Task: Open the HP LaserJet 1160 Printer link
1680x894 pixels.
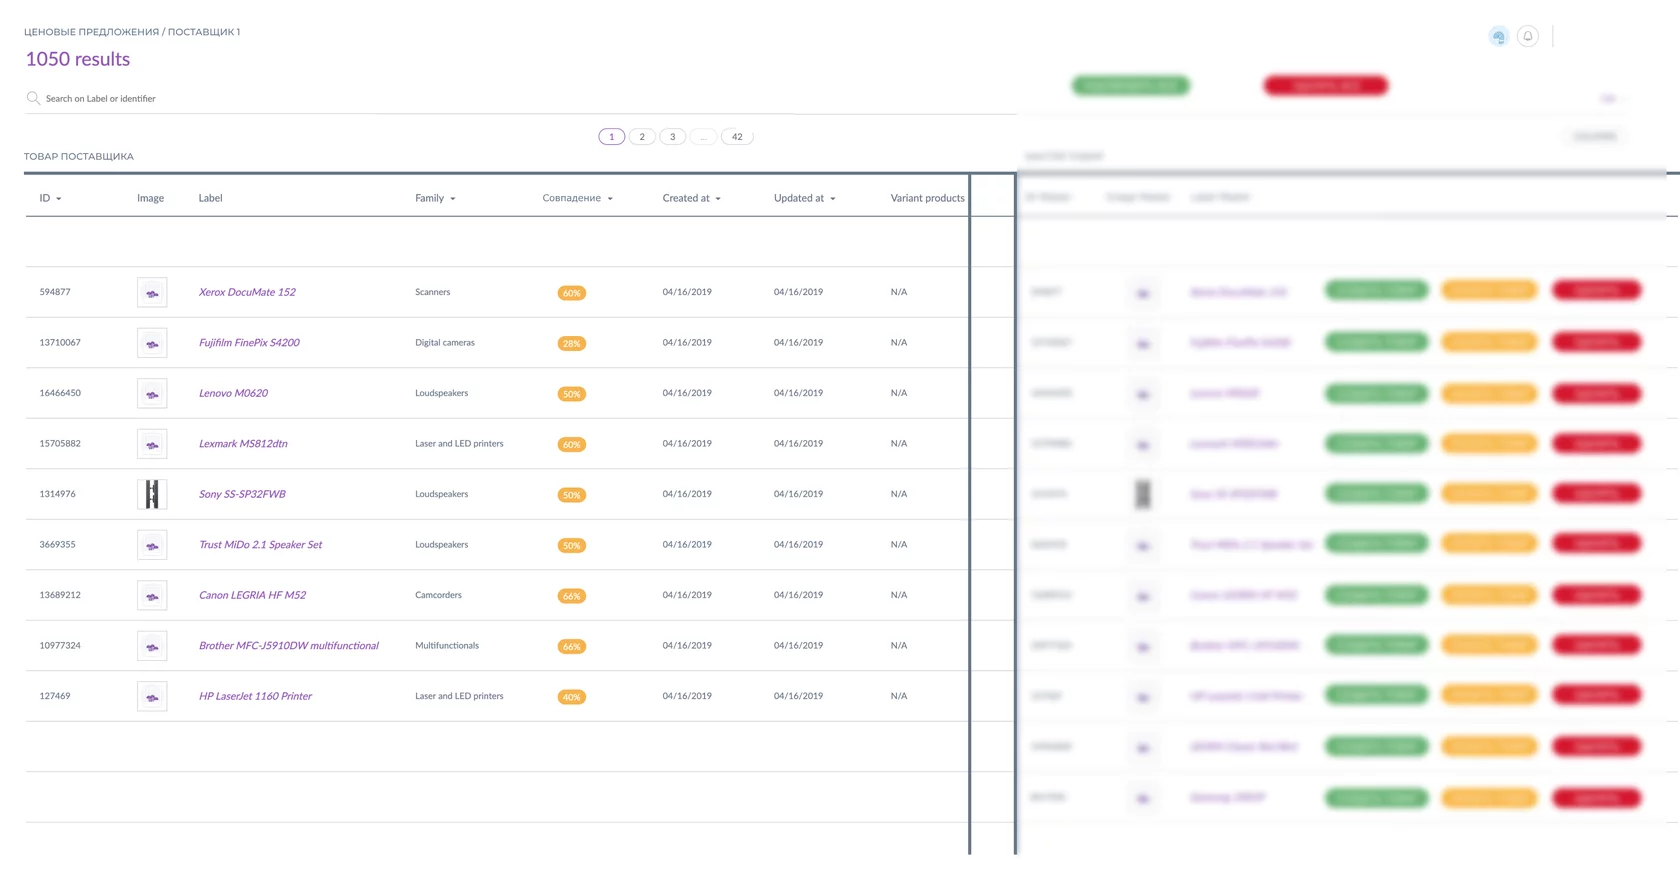Action: pyautogui.click(x=255, y=696)
